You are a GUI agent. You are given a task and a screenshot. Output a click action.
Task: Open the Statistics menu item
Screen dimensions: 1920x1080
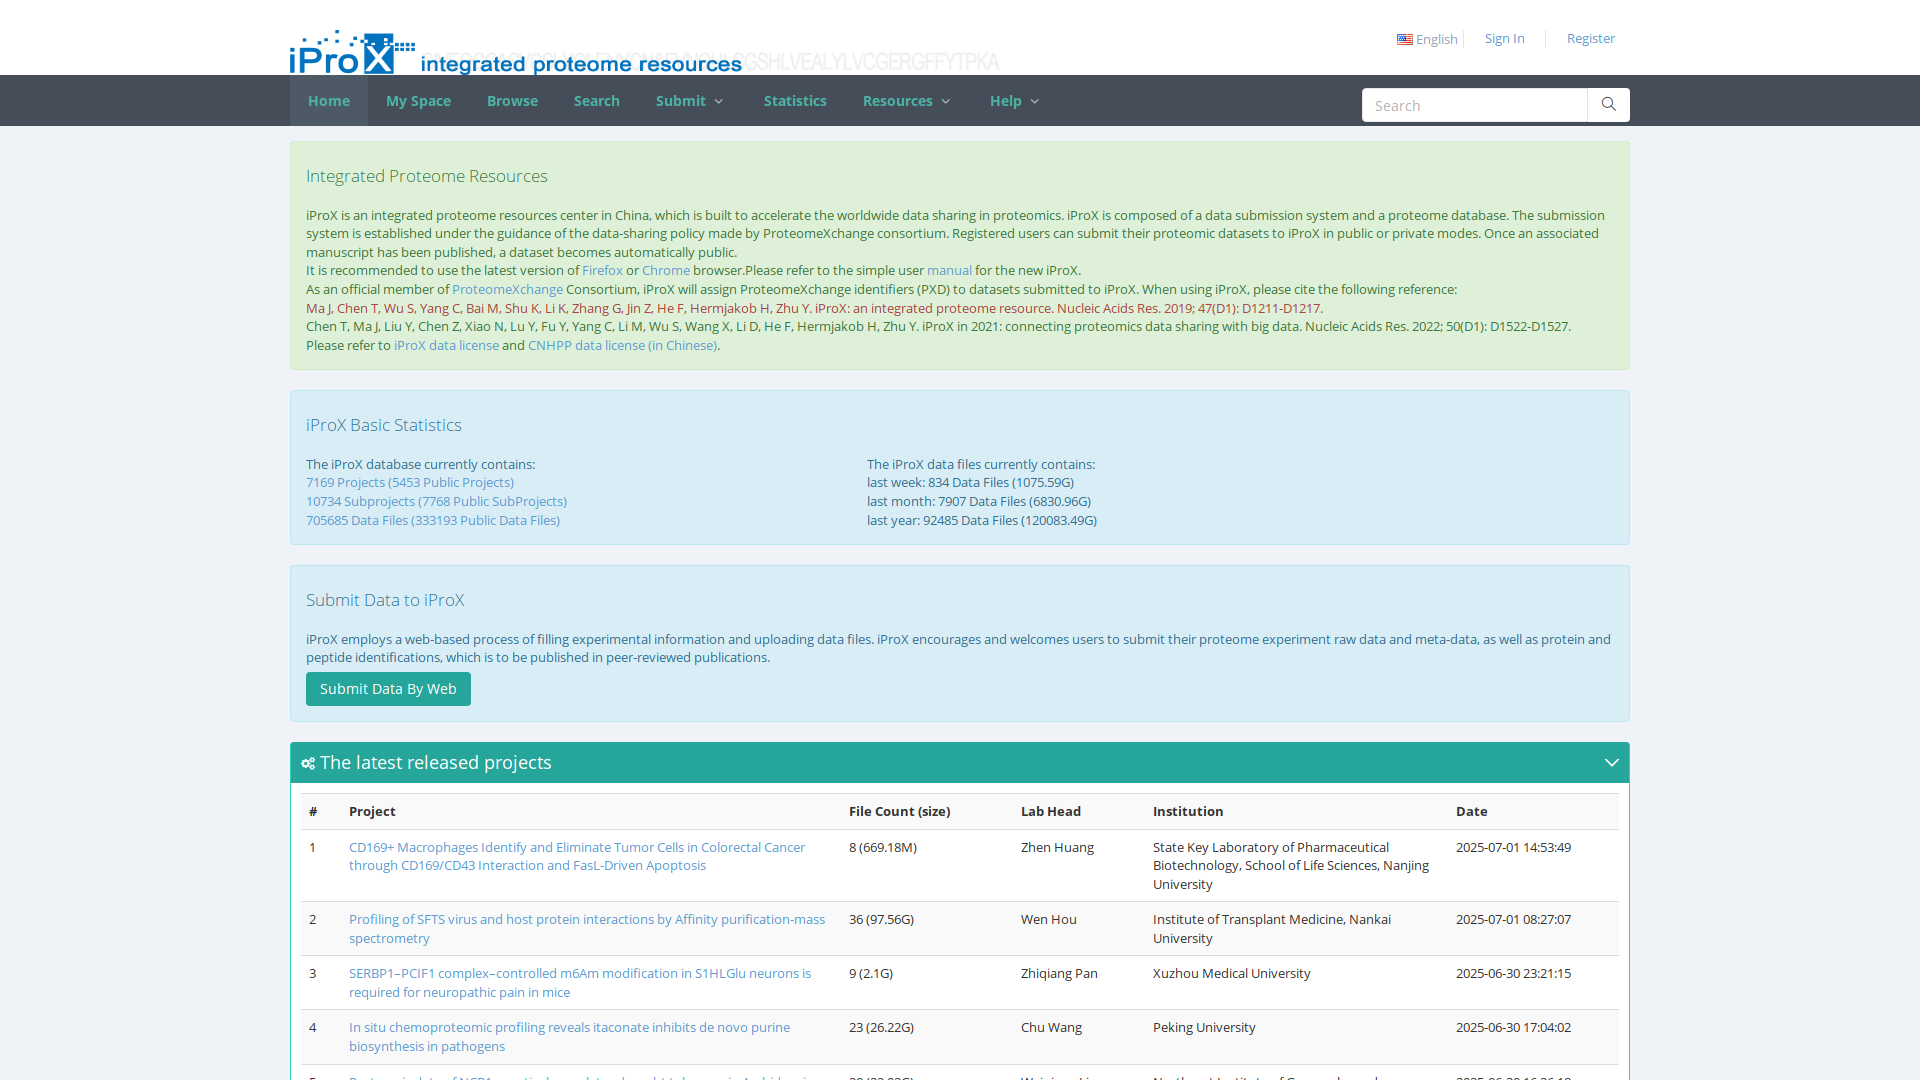point(795,101)
